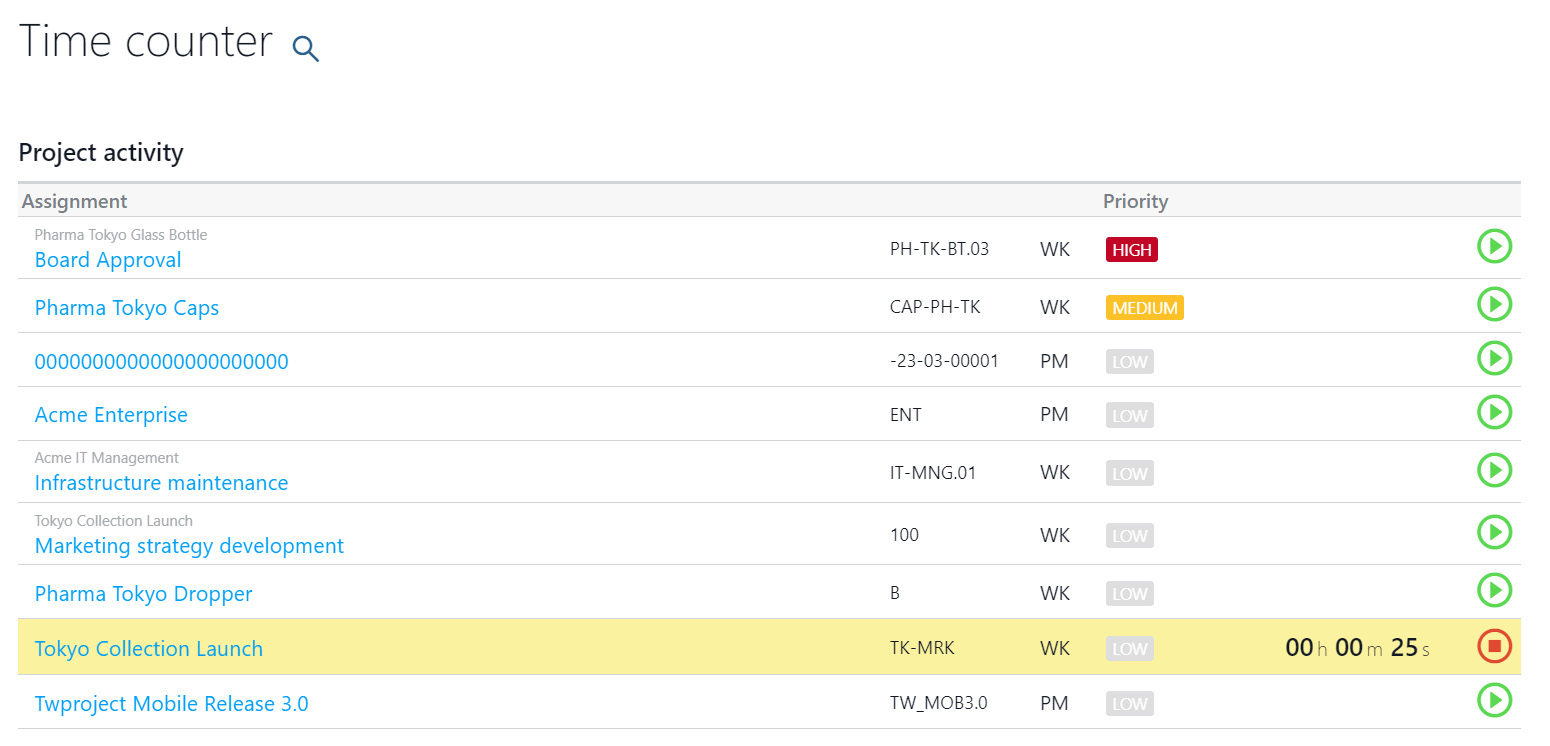Start the timer for Pharma Tokyo Dropper
This screenshot has width=1550, height=746.
(1494, 590)
